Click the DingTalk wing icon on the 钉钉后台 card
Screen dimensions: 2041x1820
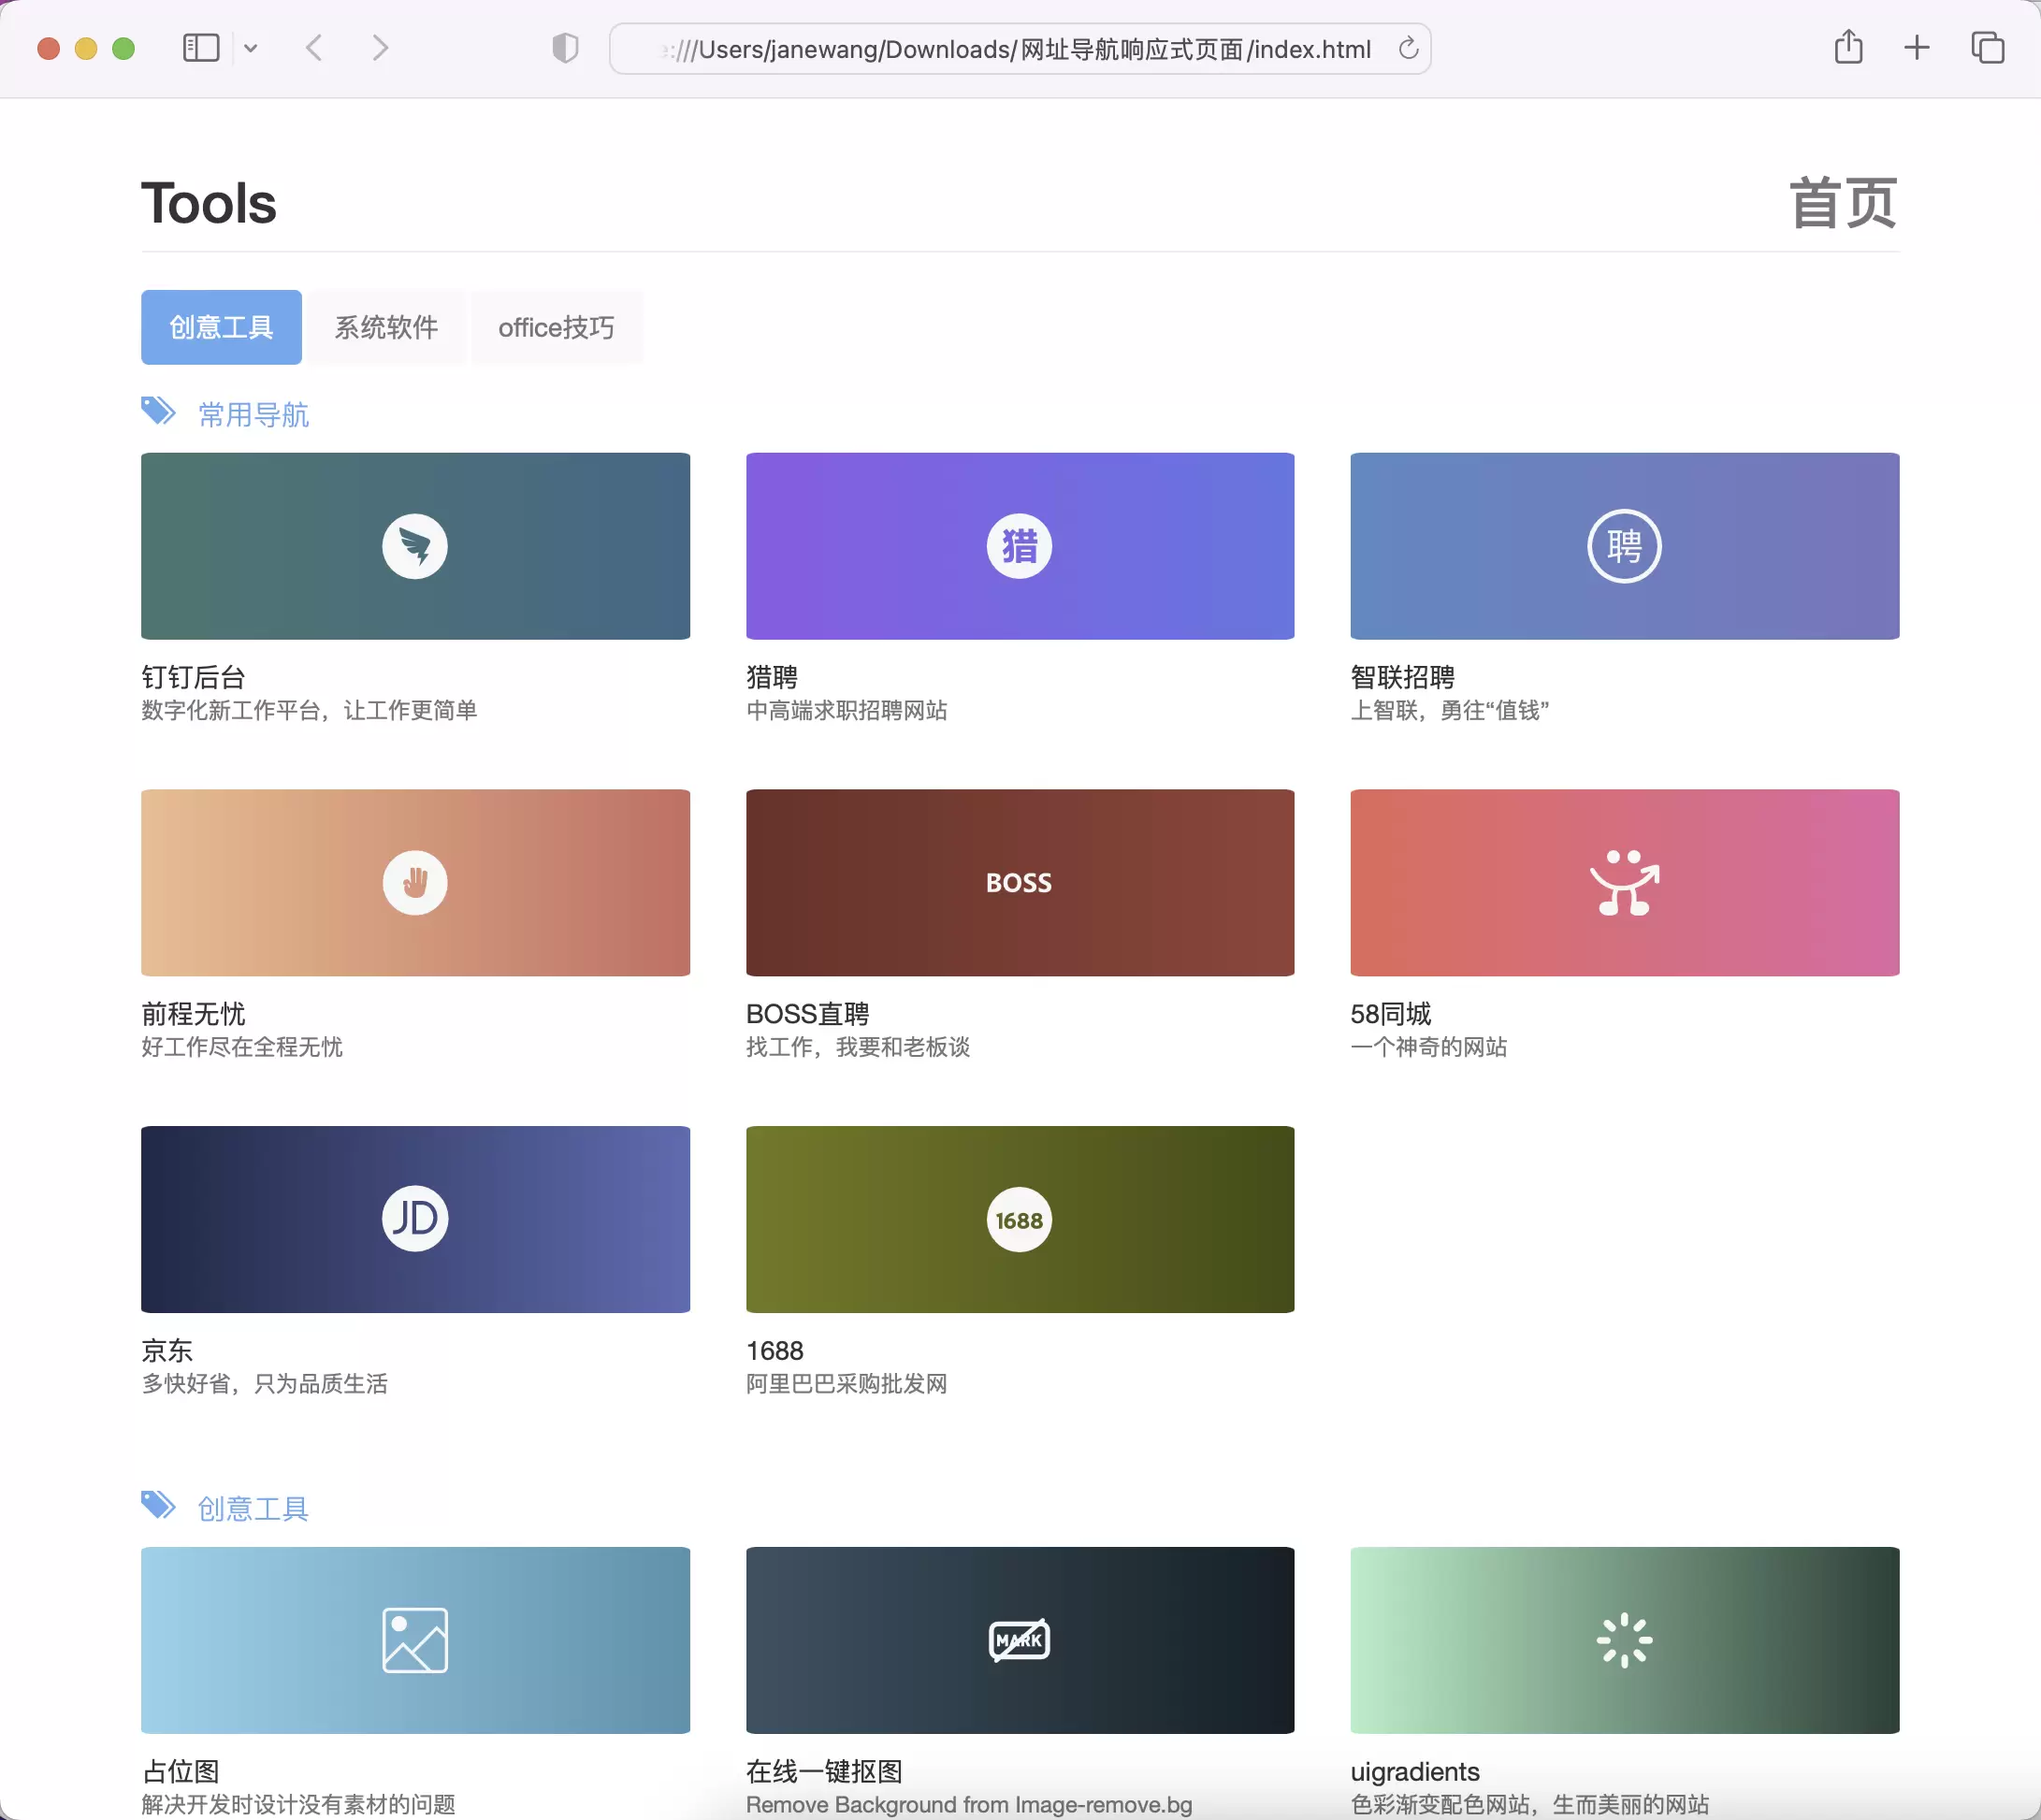(x=415, y=546)
